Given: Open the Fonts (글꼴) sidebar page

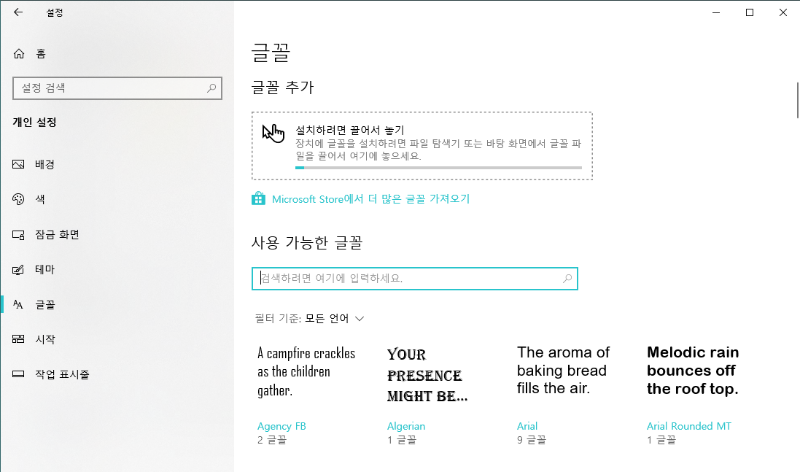Looking at the screenshot, I should click(45, 304).
